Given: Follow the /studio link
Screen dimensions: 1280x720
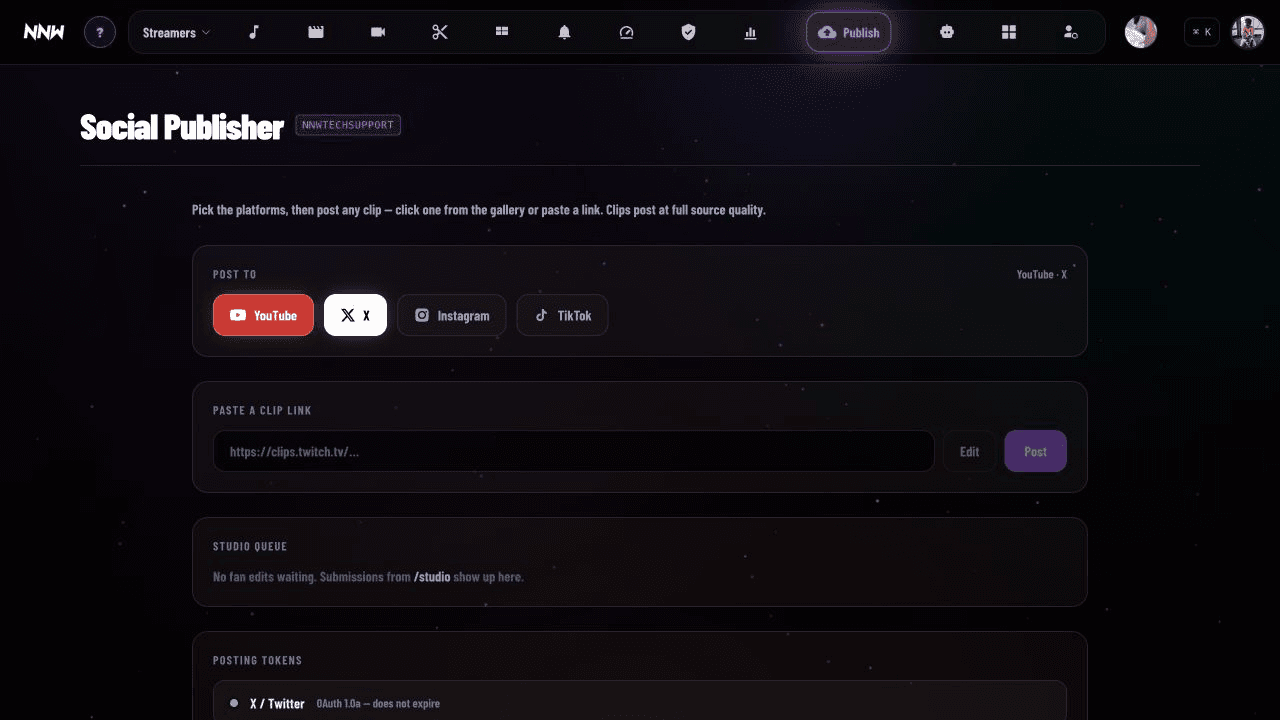Looking at the screenshot, I should tap(432, 577).
